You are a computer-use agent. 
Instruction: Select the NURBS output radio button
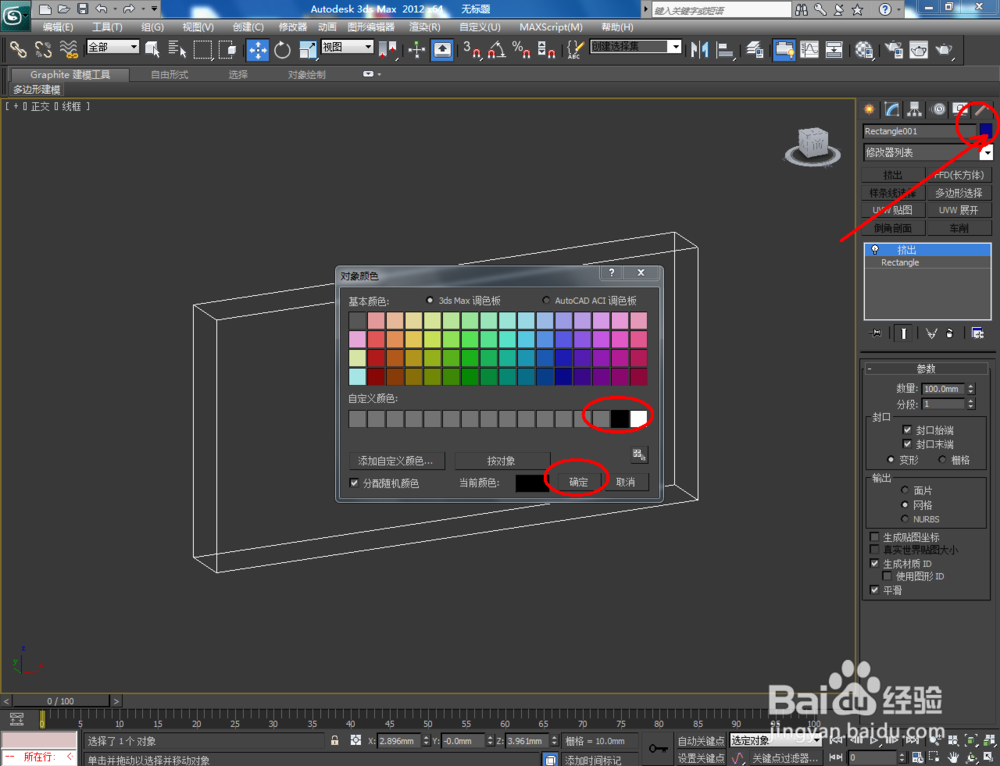(x=904, y=519)
